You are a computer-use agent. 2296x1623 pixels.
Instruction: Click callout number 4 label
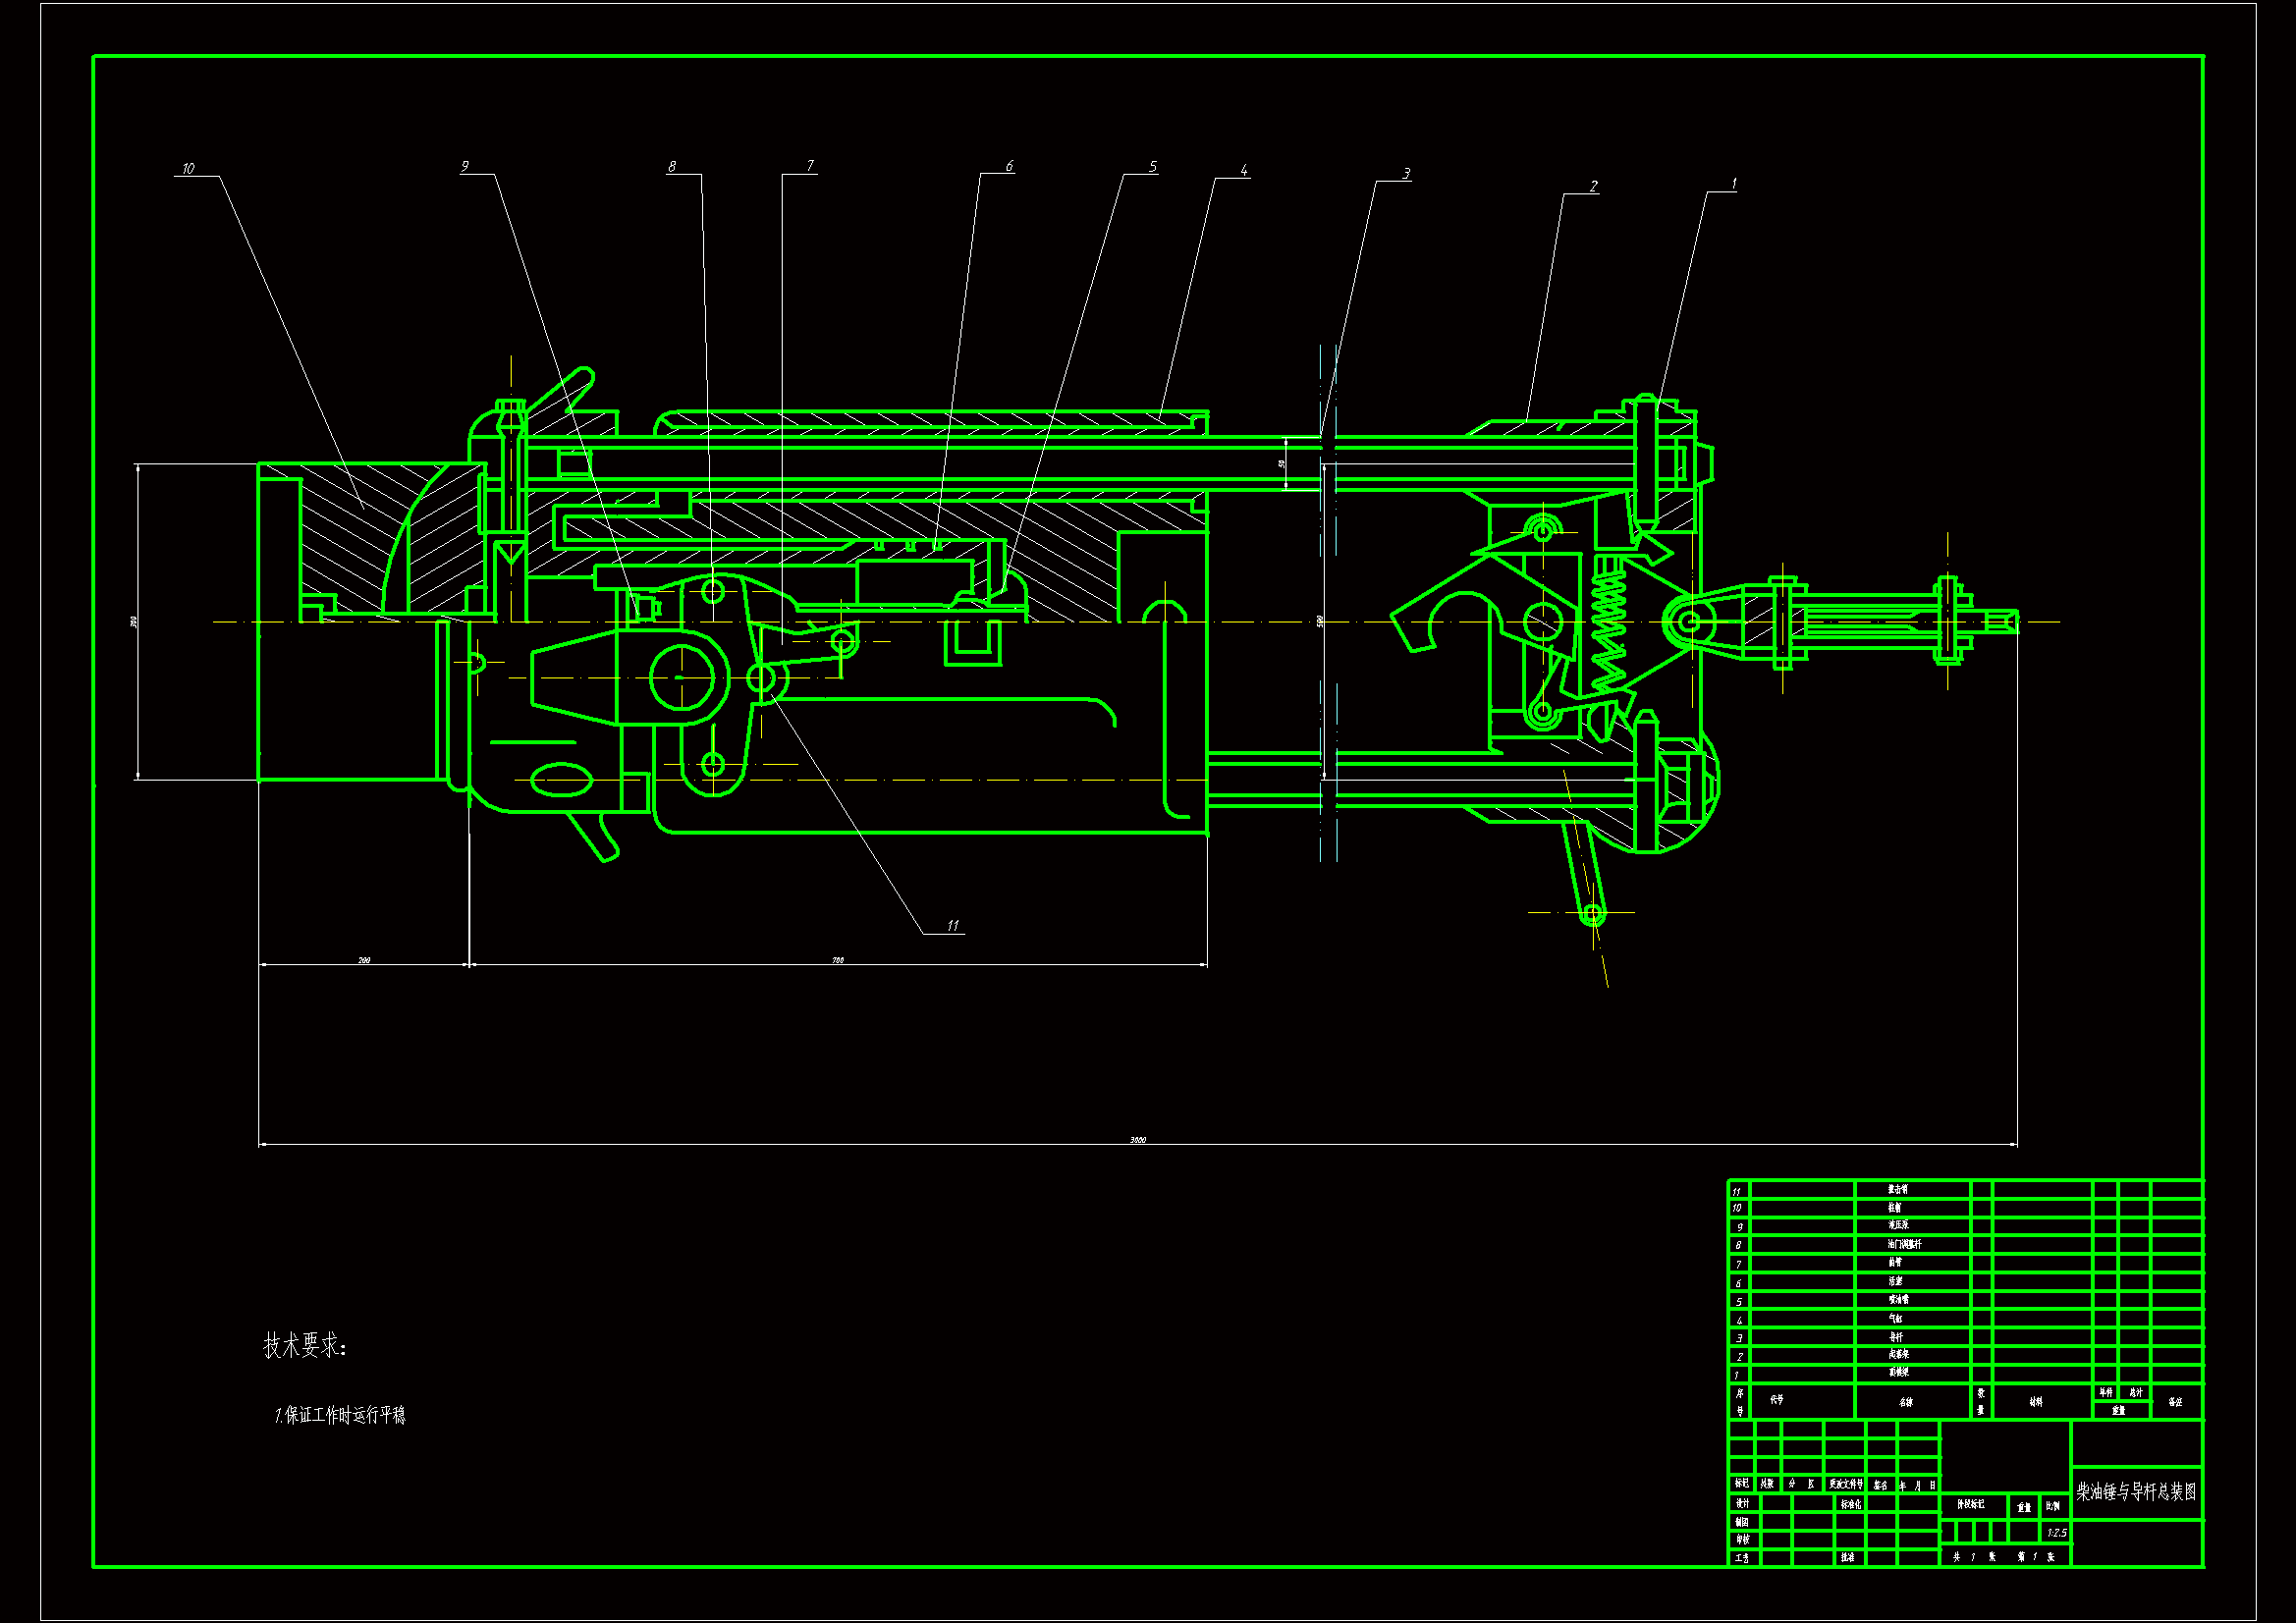[x=1243, y=170]
